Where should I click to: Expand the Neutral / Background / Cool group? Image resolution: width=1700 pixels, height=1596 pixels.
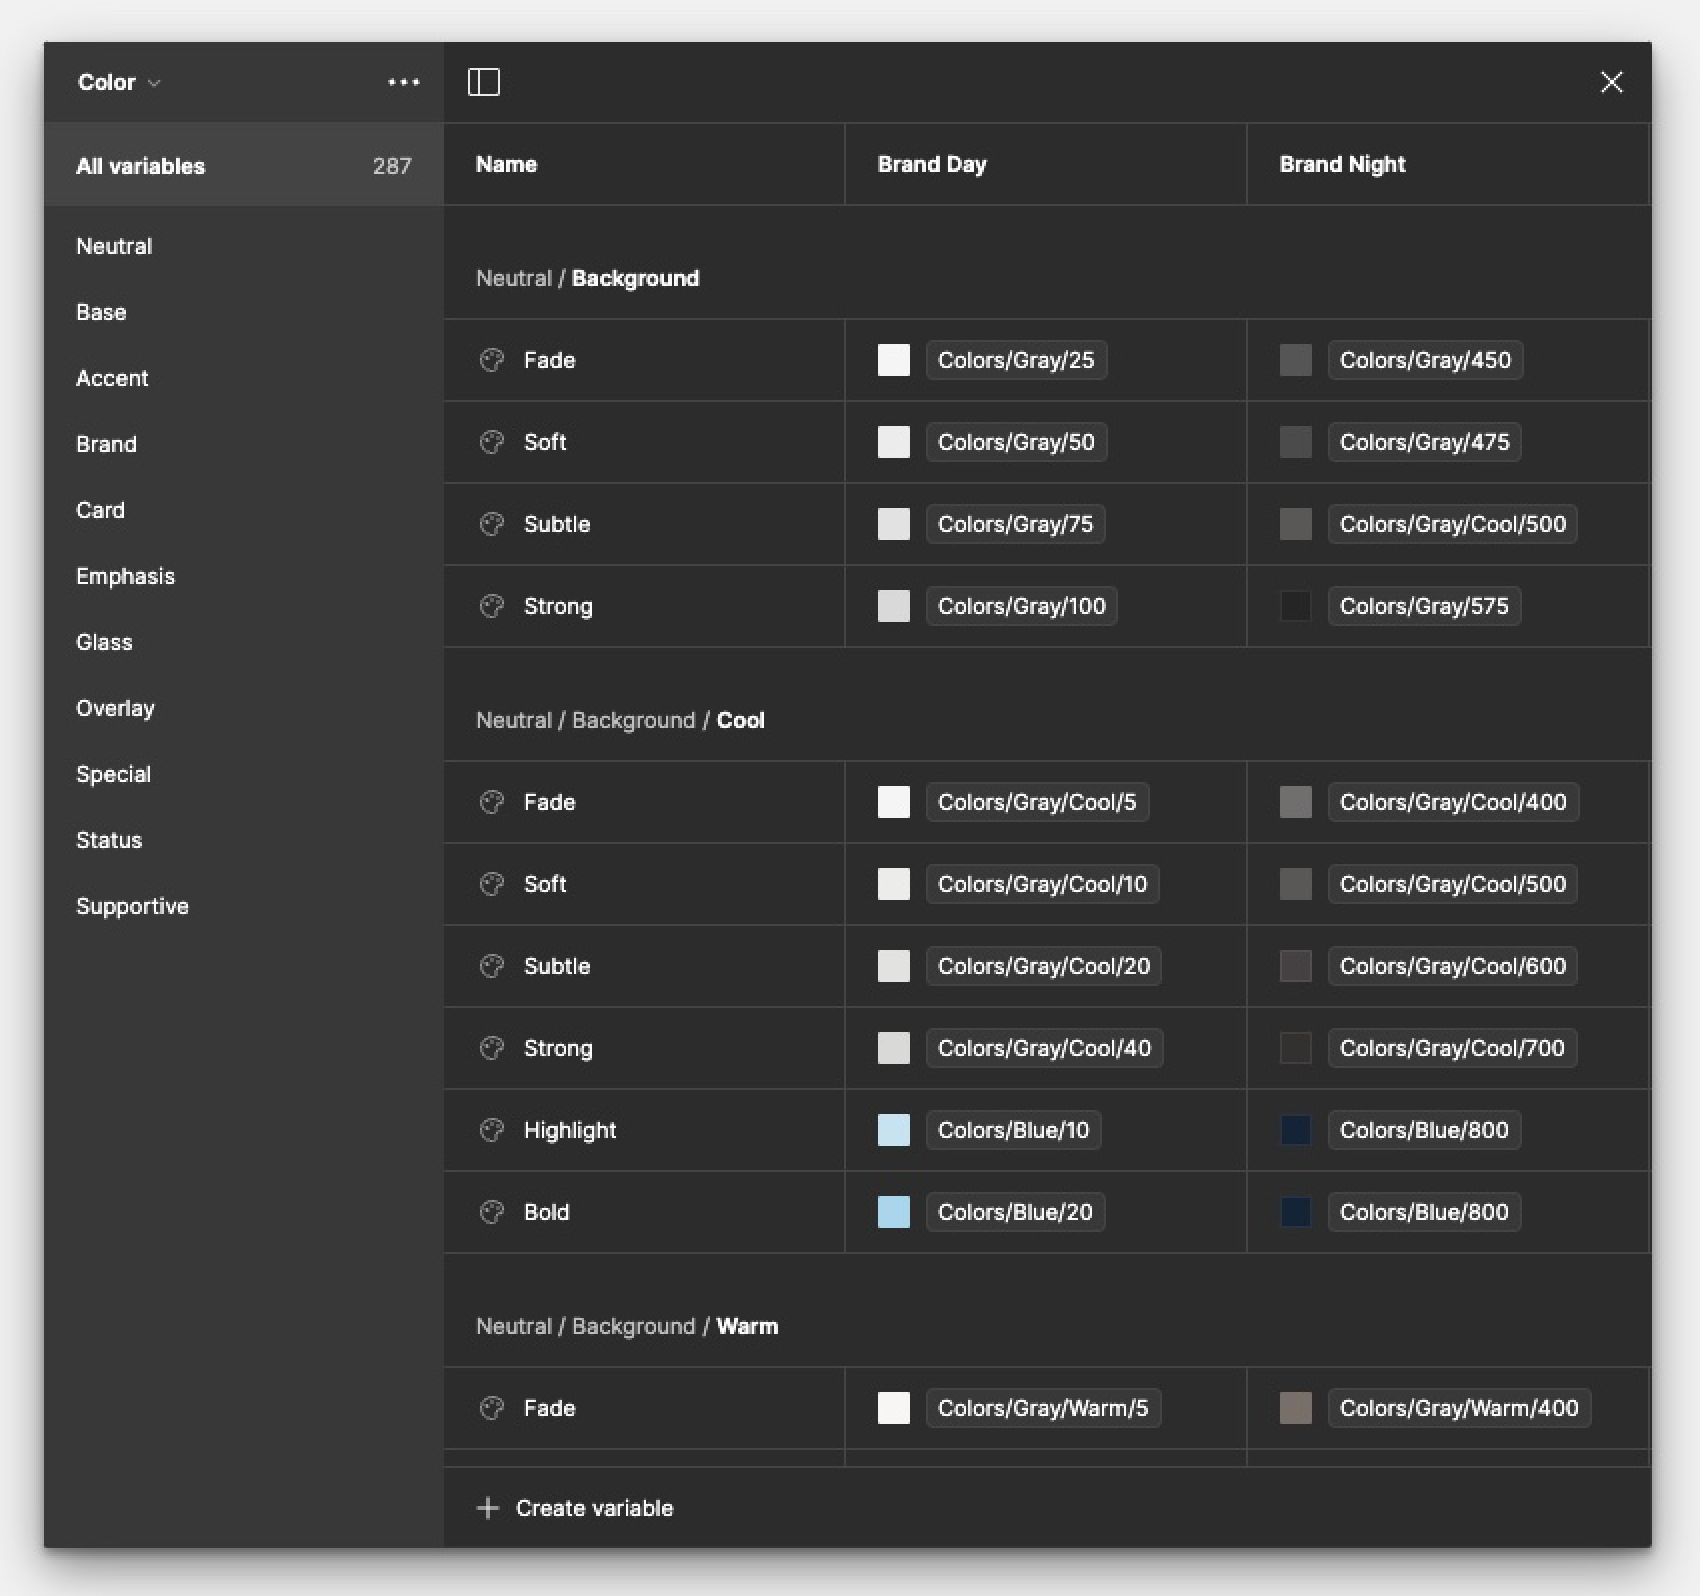coord(620,719)
